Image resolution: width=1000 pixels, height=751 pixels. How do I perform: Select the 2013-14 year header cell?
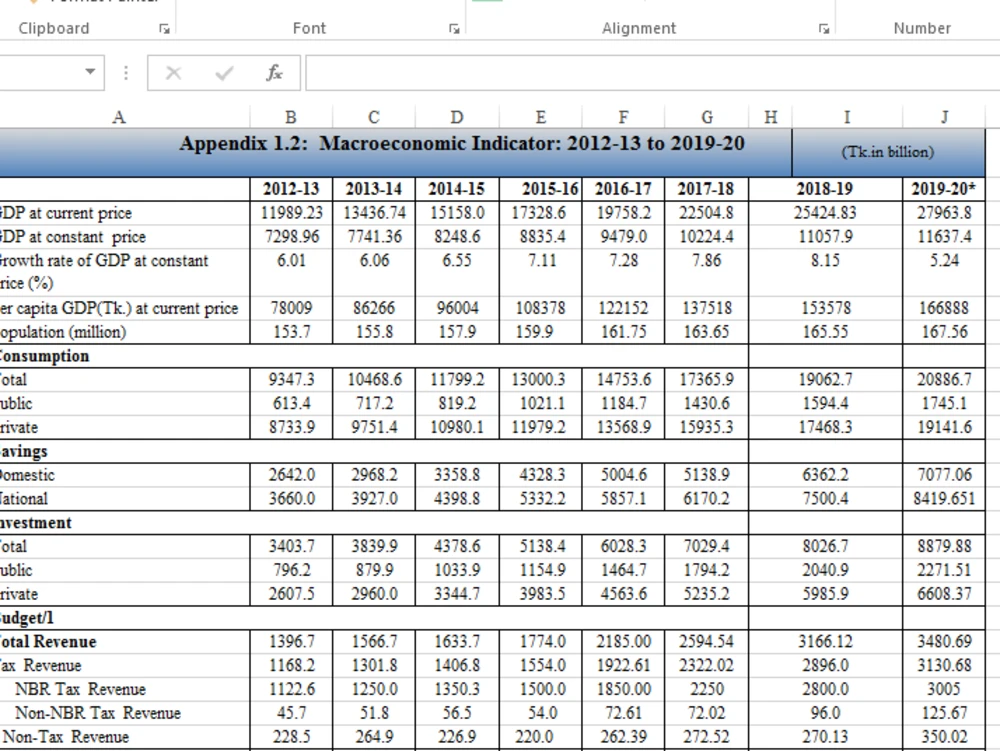coord(374,189)
